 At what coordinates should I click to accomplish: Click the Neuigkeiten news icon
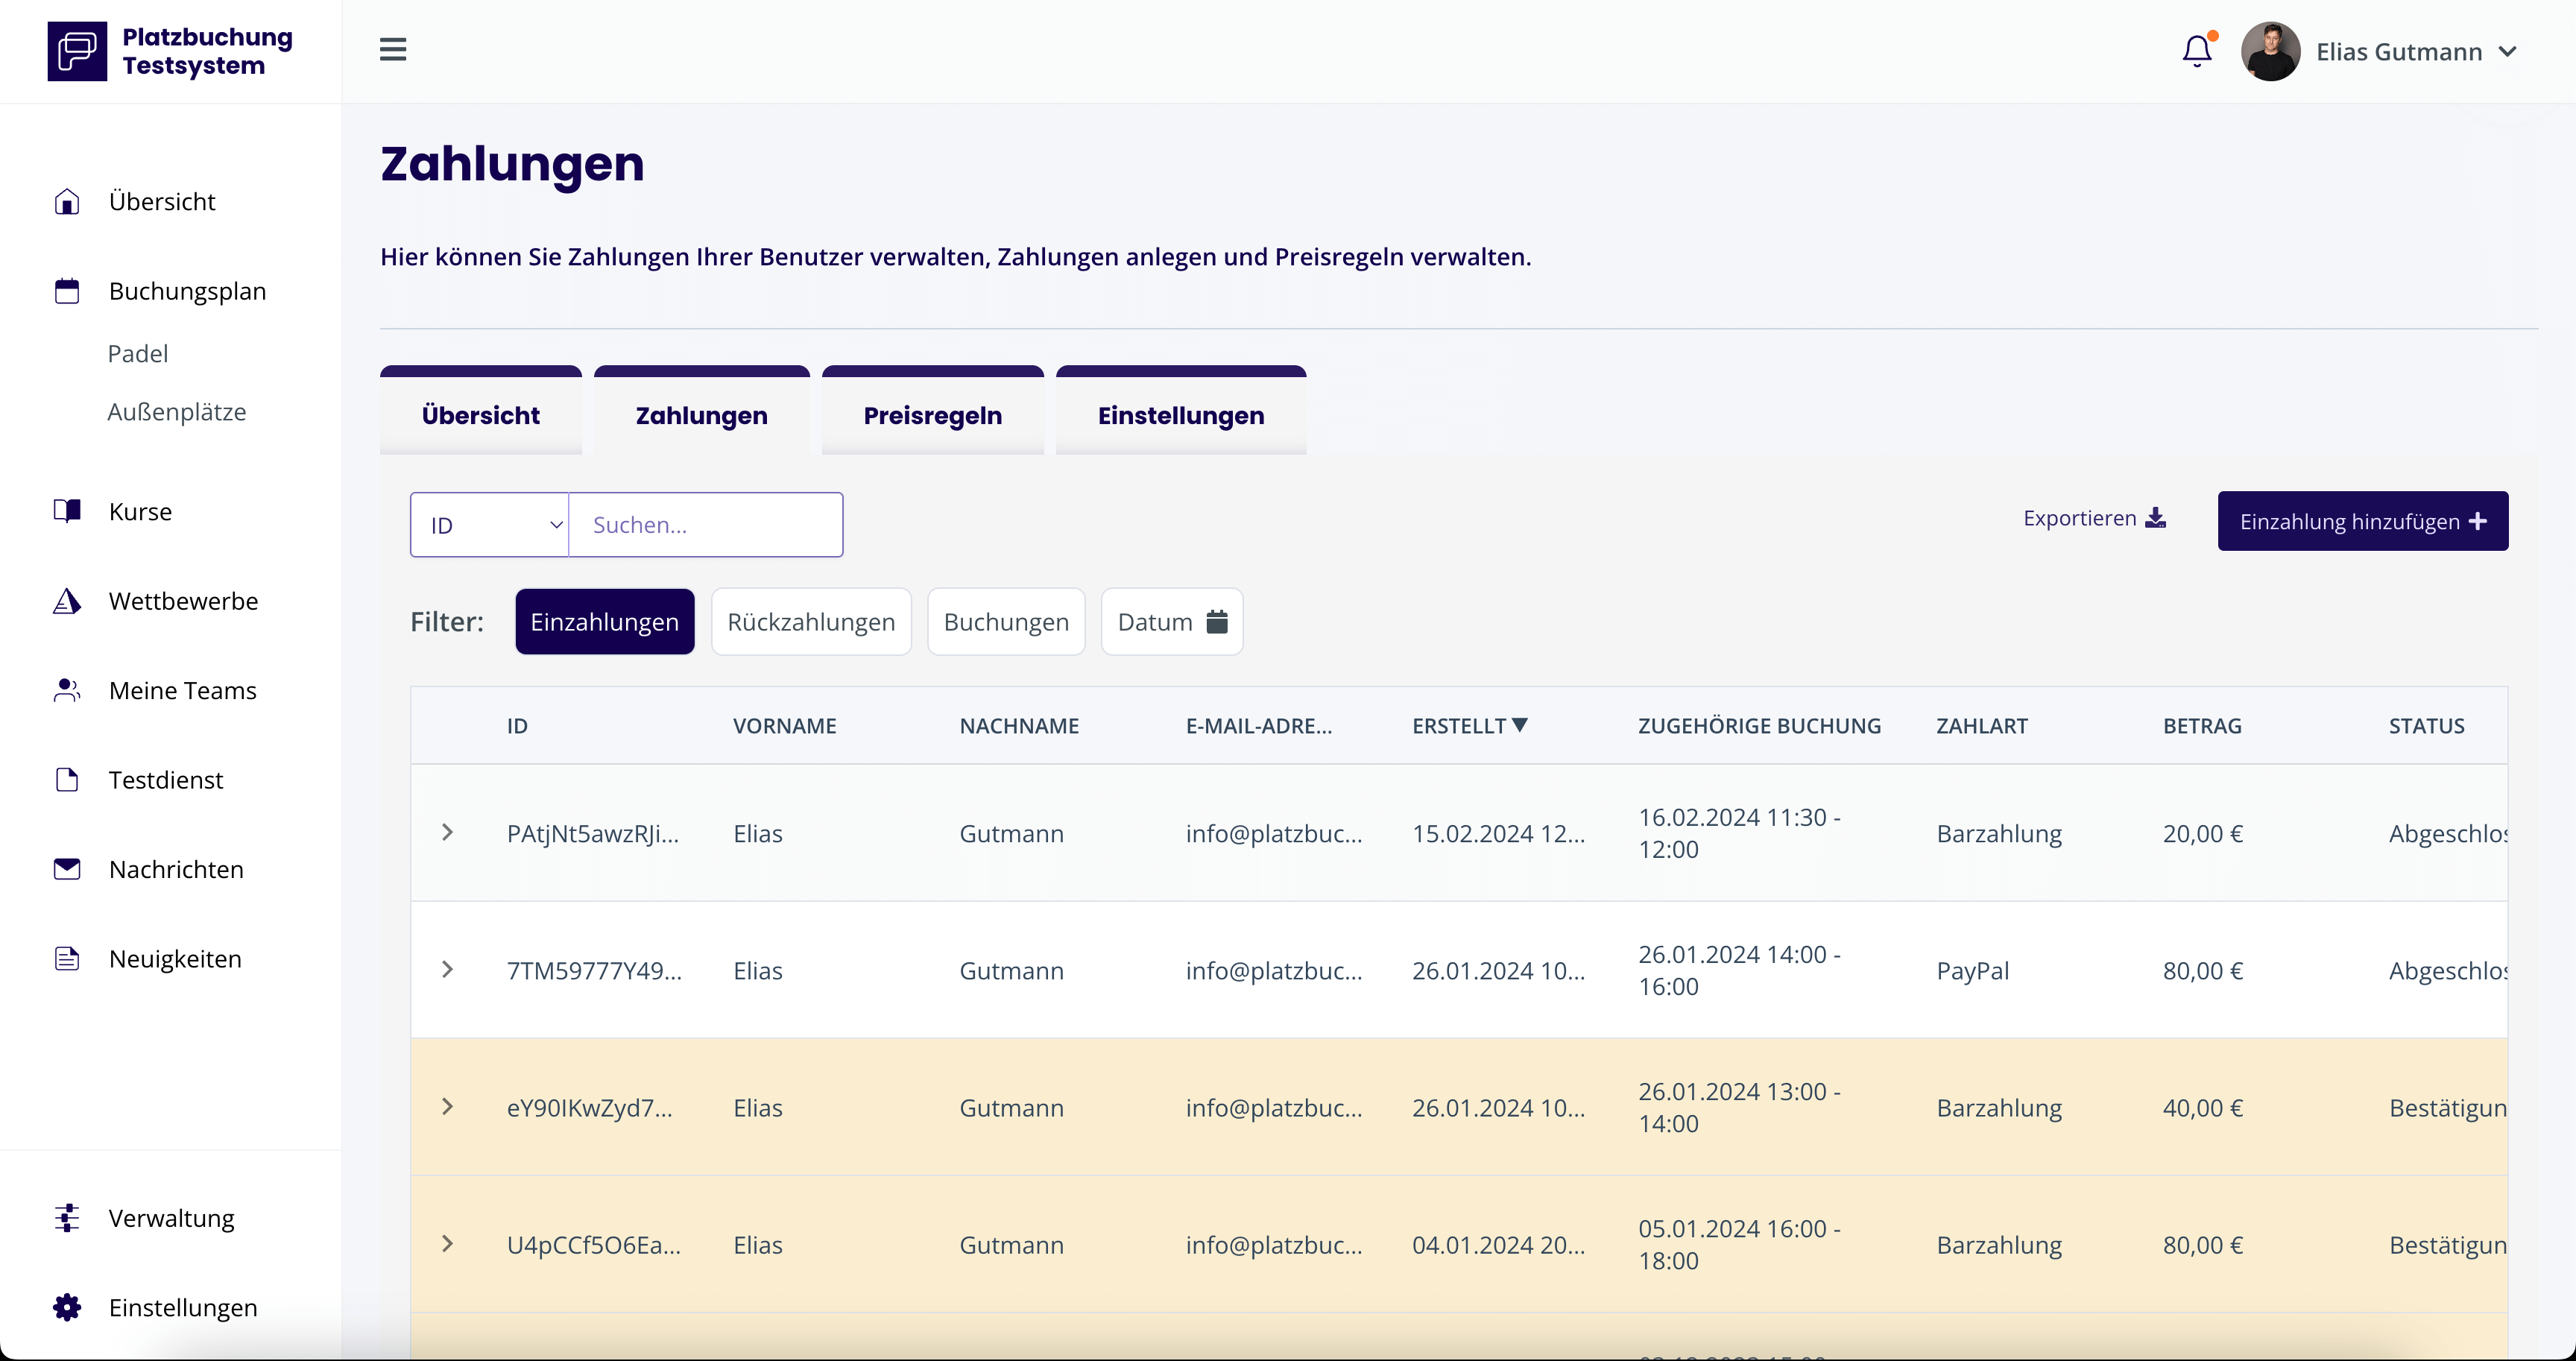pos(67,959)
